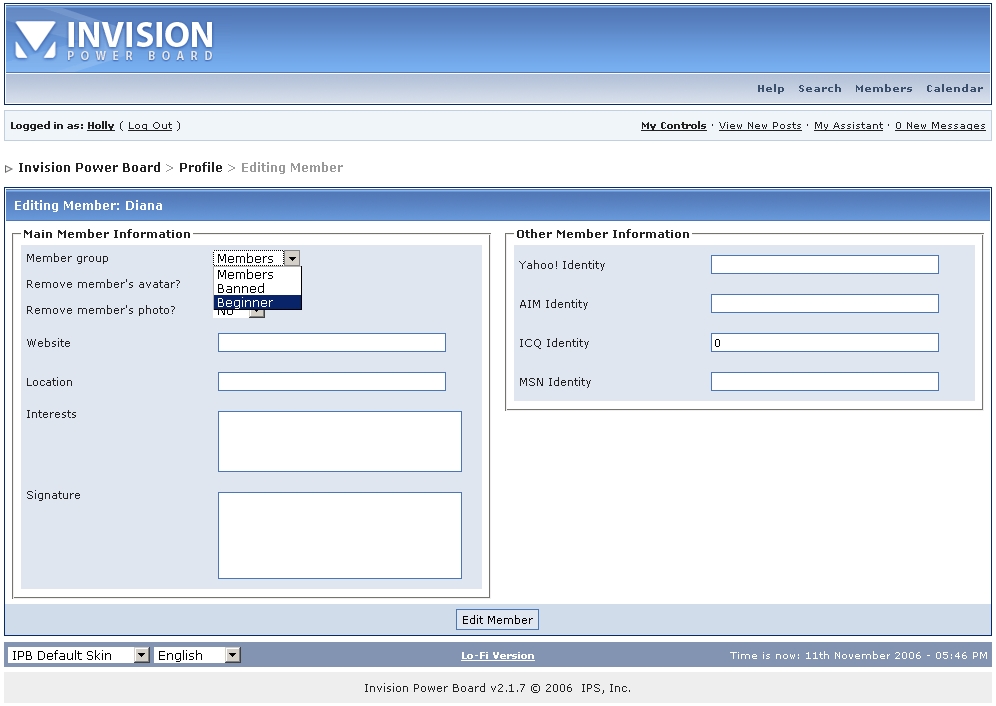This screenshot has height=706, width=996.
Task: Expand the English language dropdown
Action: (x=197, y=655)
